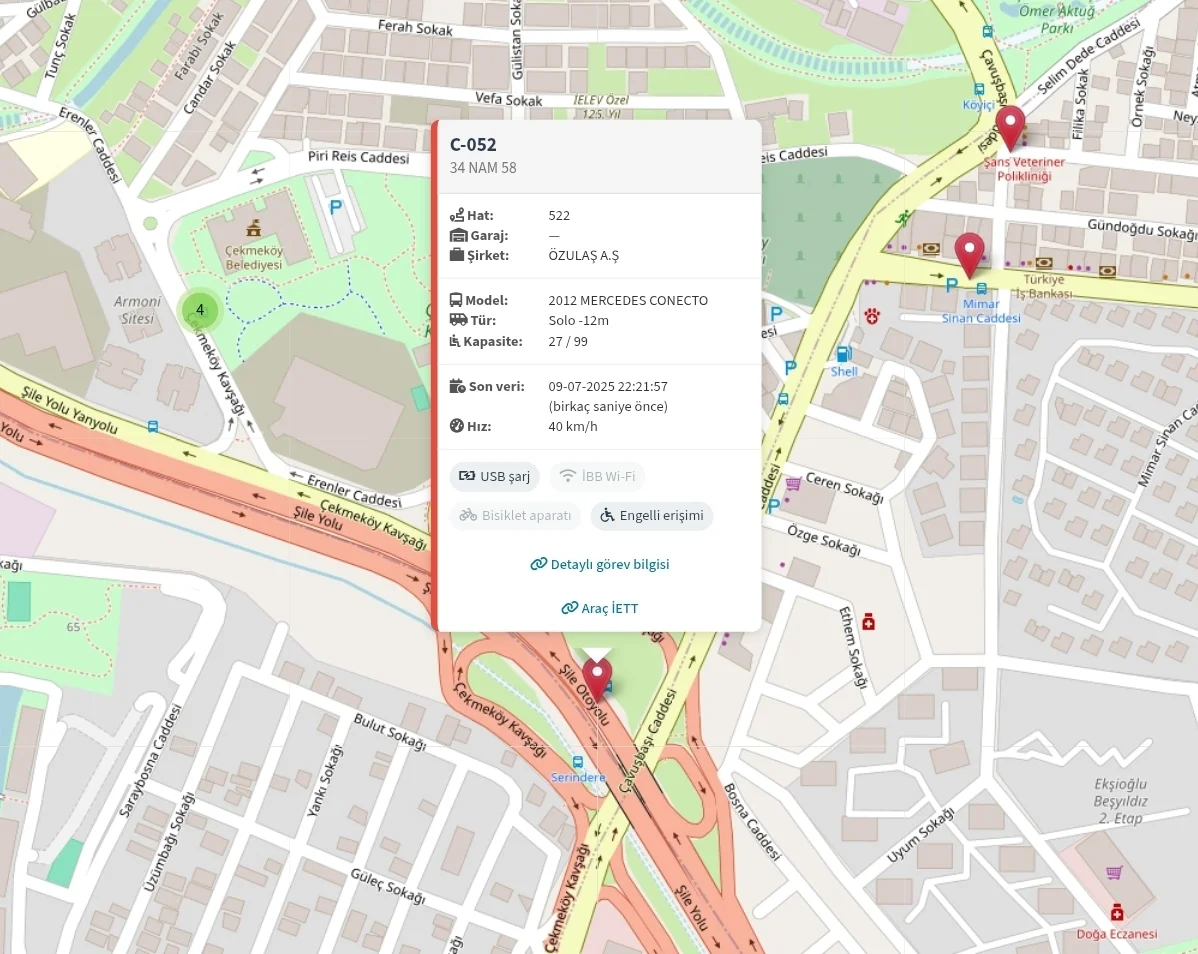Select the Doğa Eczanesi pharmacy icon
The image size is (1198, 954).
1116,913
